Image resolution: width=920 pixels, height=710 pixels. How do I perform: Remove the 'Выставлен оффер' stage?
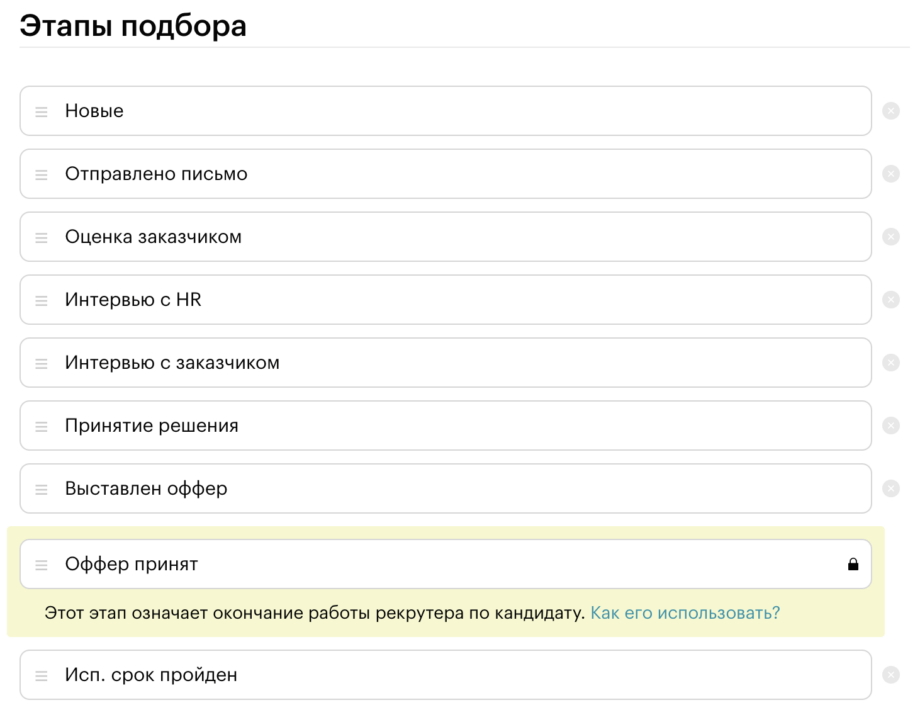pos(890,489)
